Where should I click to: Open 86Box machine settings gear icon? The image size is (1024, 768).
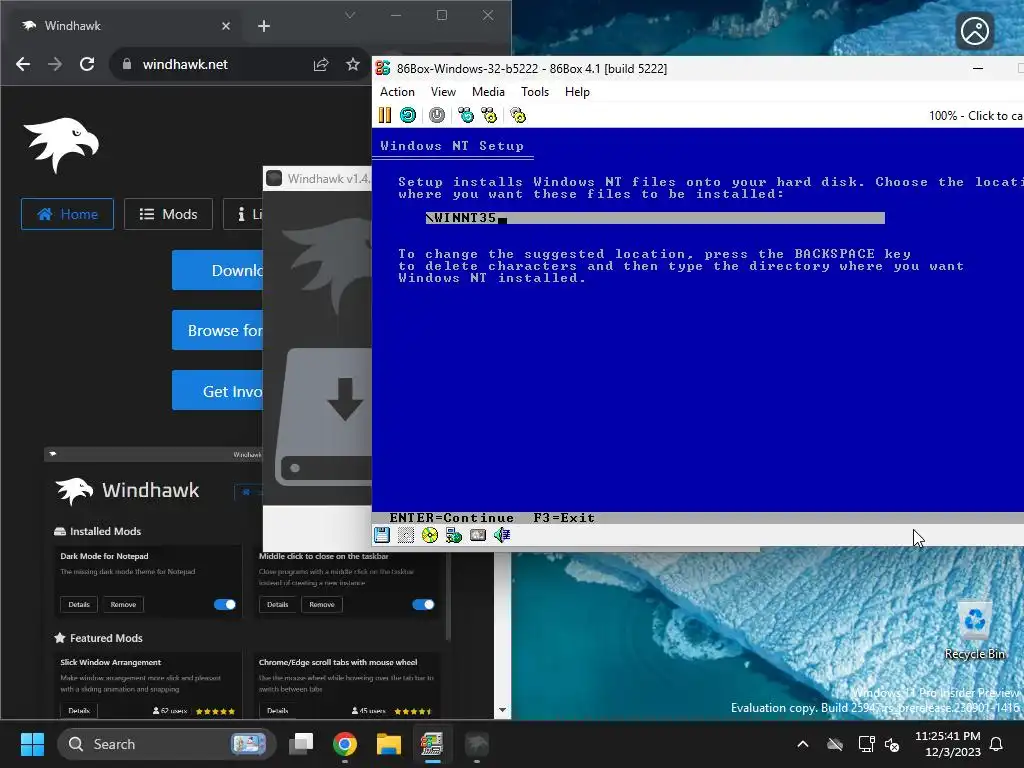pyautogui.click(x=518, y=116)
